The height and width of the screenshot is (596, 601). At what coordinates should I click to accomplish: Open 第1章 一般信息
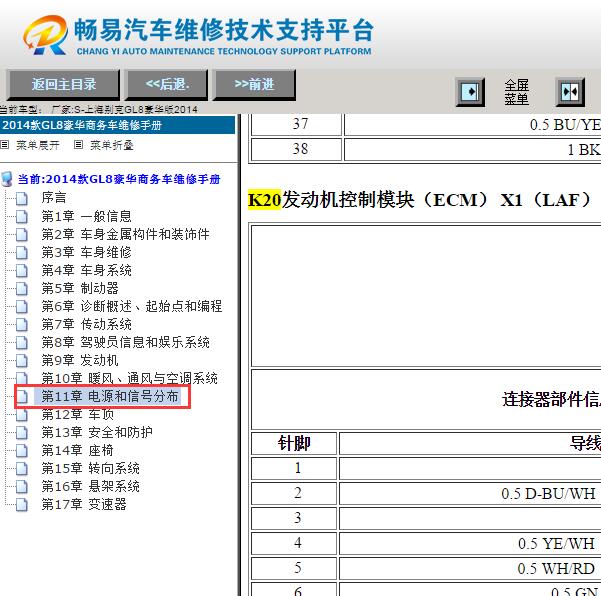click(x=86, y=216)
